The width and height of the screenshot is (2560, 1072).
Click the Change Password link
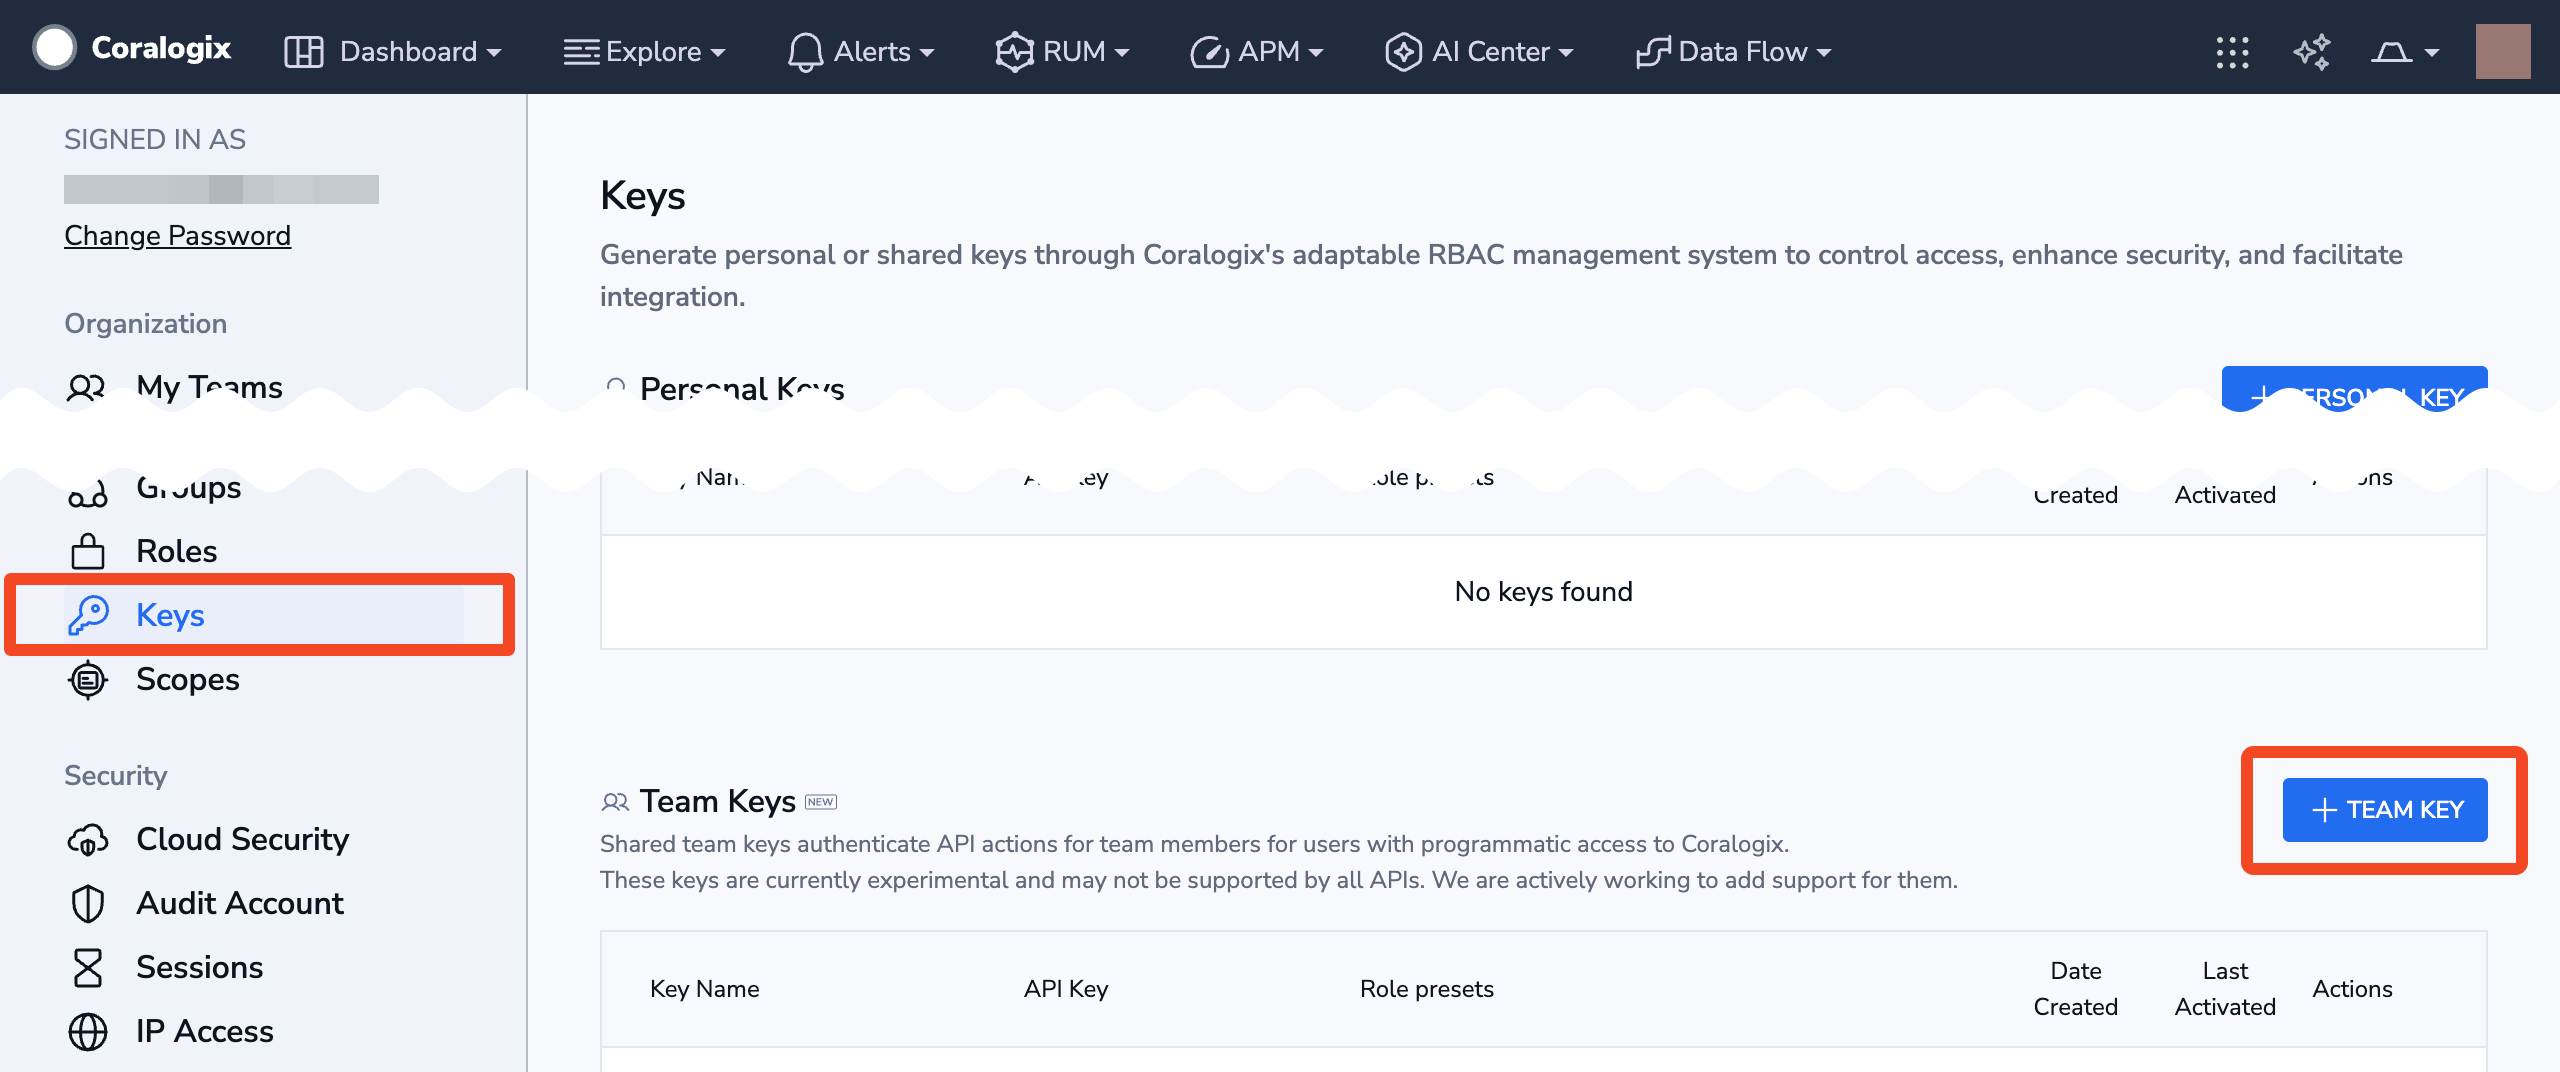click(x=177, y=236)
